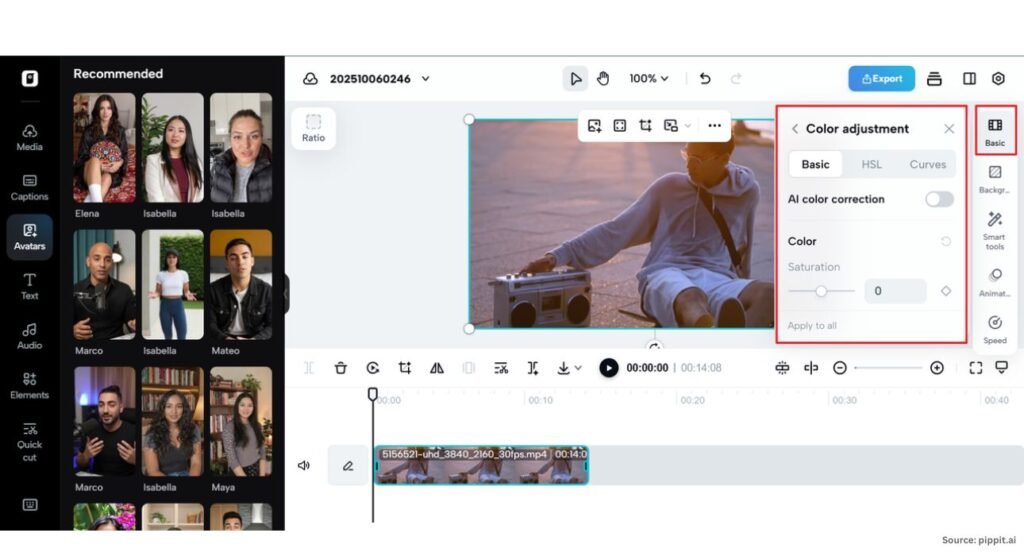1024x556 pixels.
Task: Click the Export button
Action: tap(881, 78)
